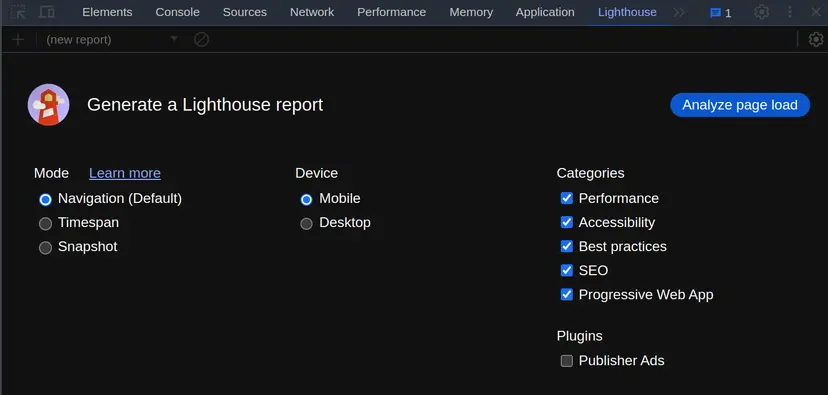This screenshot has width=828, height=395.
Task: Click the plus icon to add a new report
Action: point(18,40)
